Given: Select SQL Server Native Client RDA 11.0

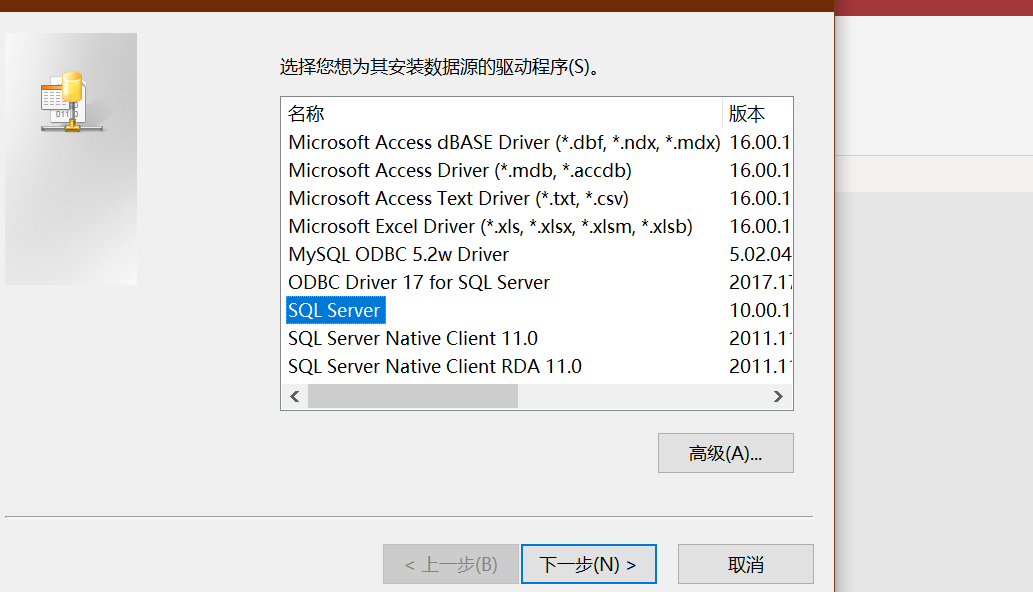Looking at the screenshot, I should pos(435,366).
